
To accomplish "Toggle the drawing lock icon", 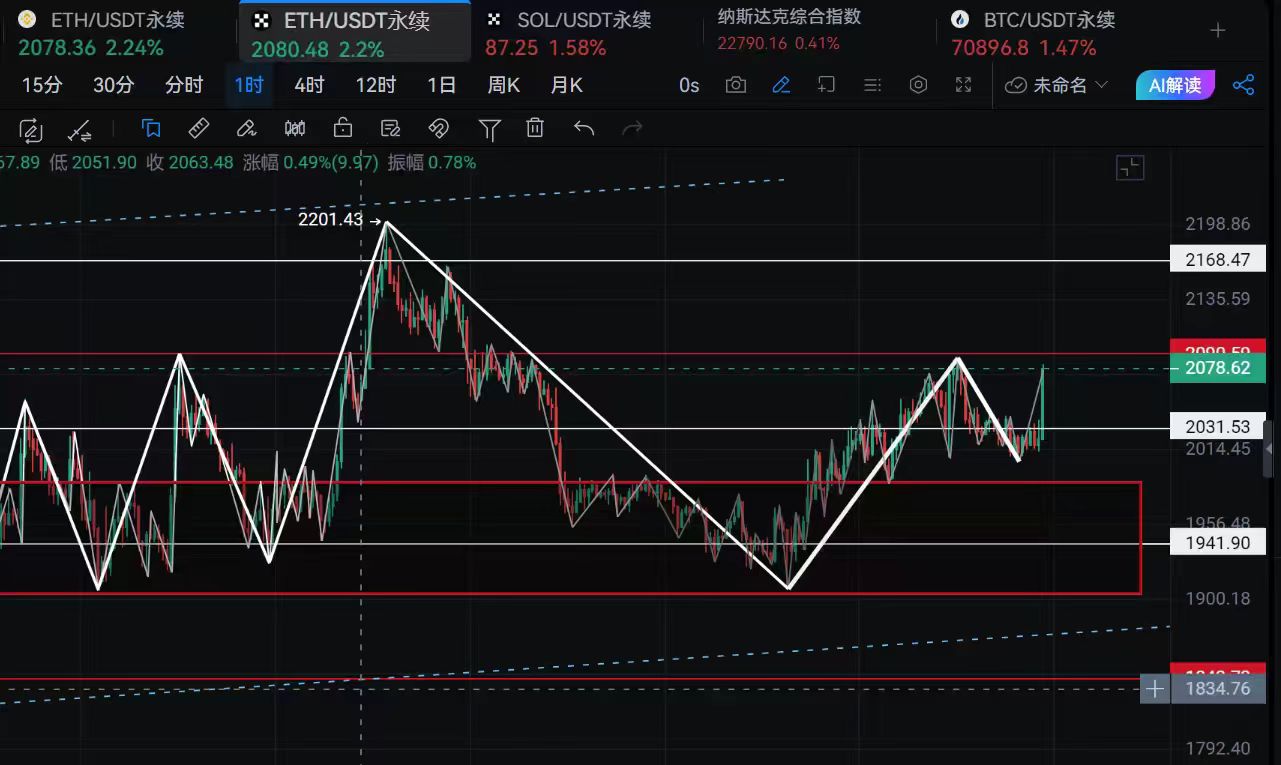I will coord(343,128).
